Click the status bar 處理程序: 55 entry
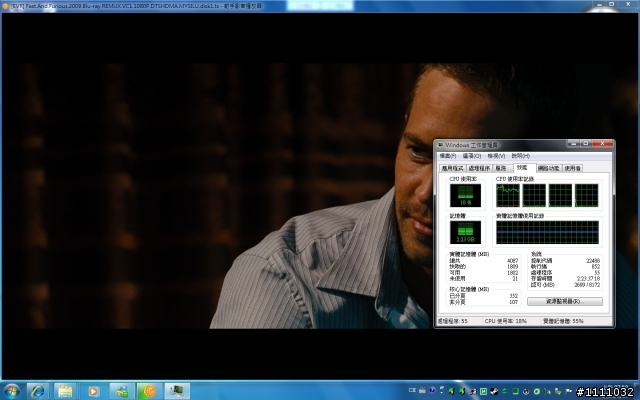 click(x=453, y=321)
